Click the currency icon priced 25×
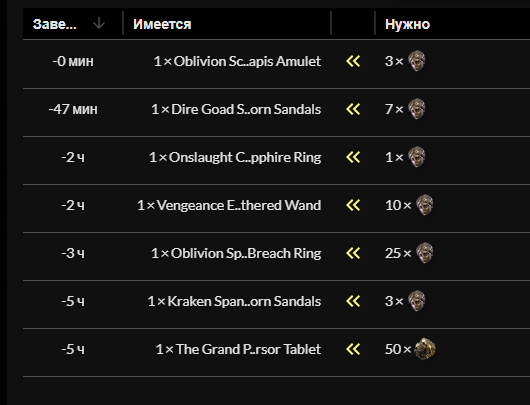This screenshot has width=530, height=405. click(425, 253)
